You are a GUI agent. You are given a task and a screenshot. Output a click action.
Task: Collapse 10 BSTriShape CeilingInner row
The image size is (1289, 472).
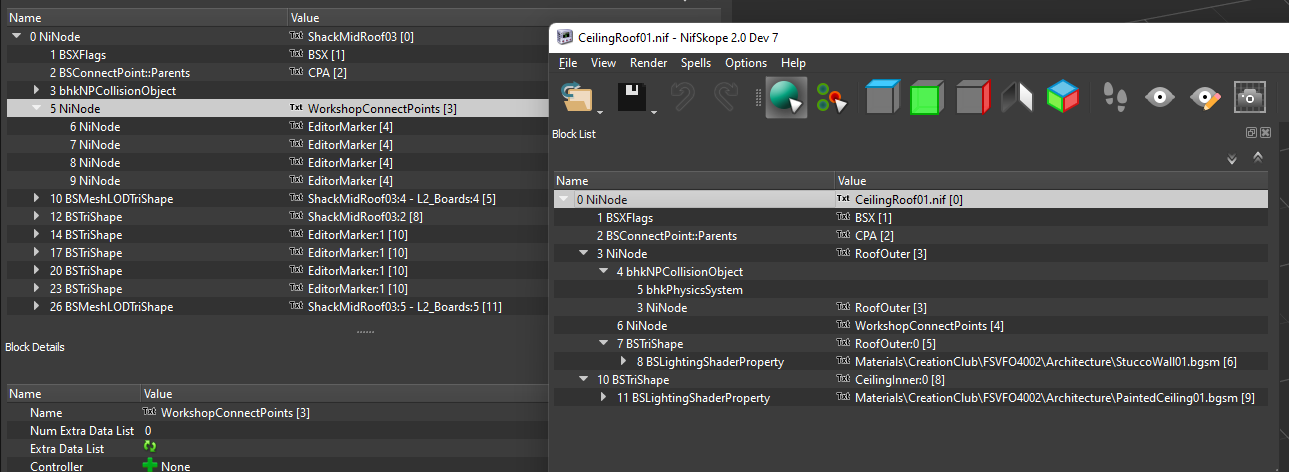click(585, 380)
